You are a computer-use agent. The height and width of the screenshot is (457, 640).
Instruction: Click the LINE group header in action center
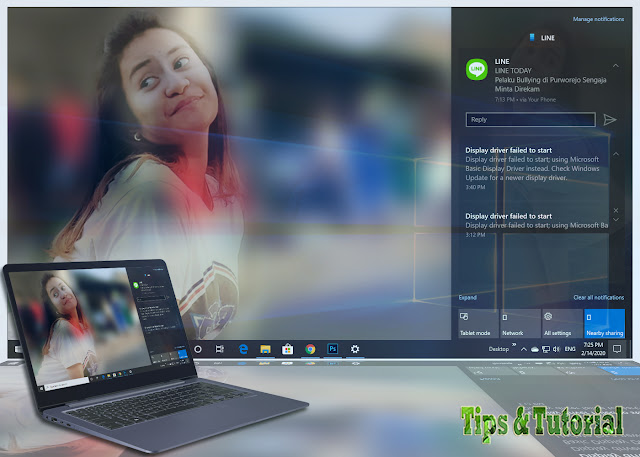[x=542, y=38]
